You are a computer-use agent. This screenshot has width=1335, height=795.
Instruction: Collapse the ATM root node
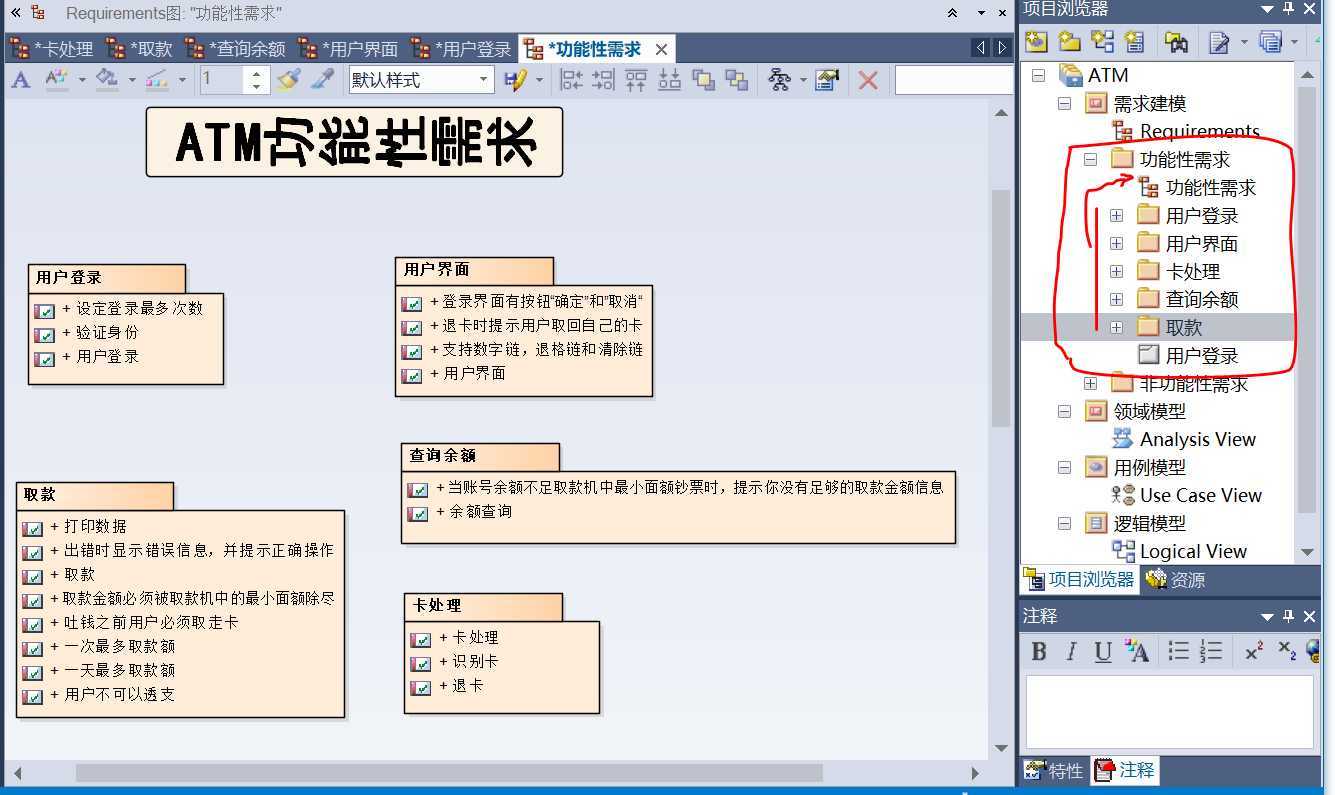tap(1038, 75)
